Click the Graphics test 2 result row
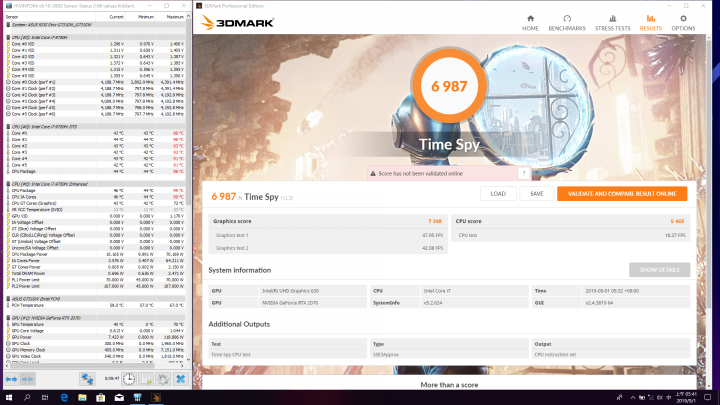The width and height of the screenshot is (720, 405). 328,248
